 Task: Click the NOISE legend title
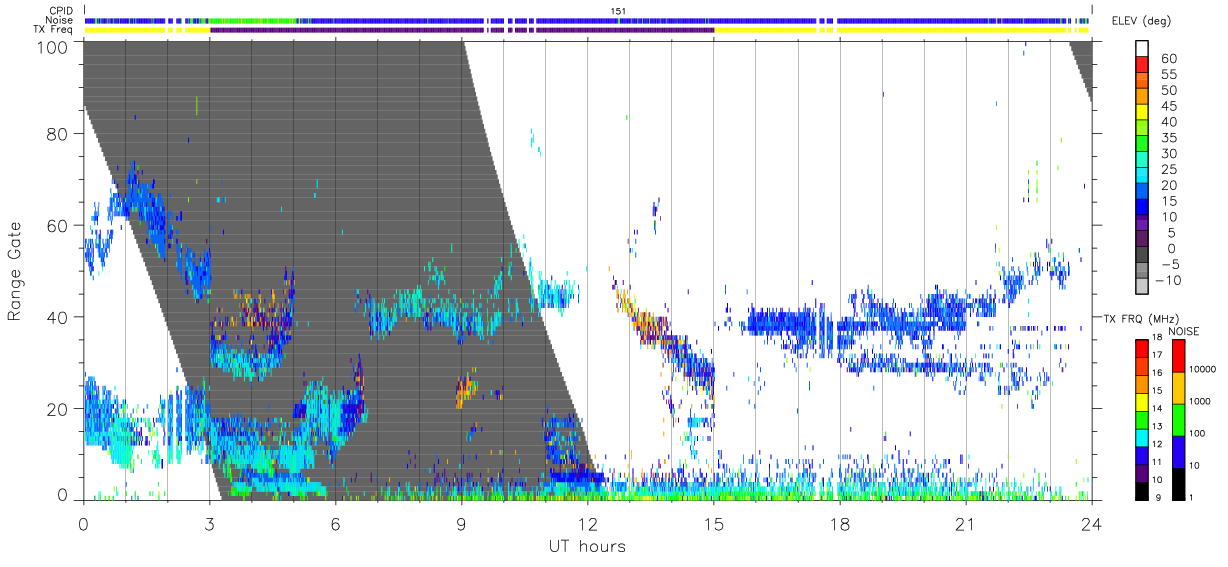coord(1184,331)
